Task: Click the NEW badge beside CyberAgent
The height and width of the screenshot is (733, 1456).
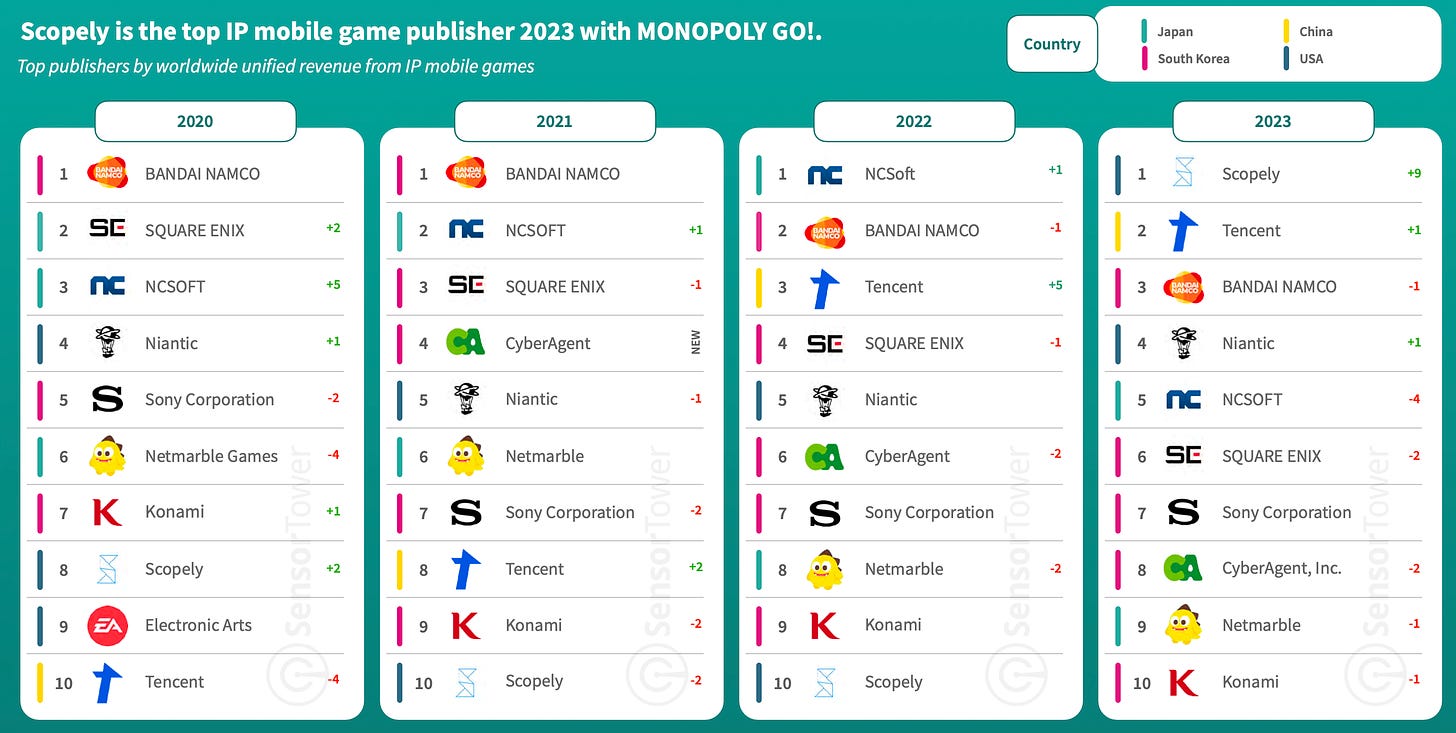Action: [x=696, y=343]
